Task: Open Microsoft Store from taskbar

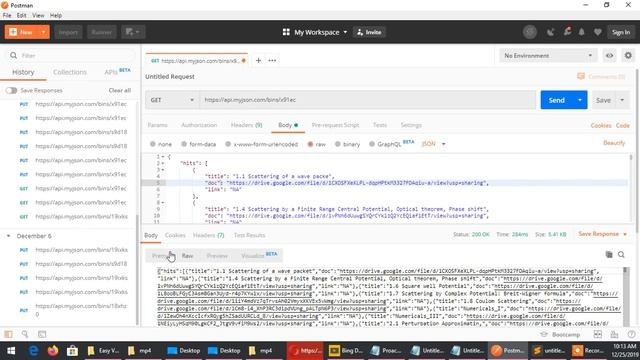Action: click(x=72, y=351)
